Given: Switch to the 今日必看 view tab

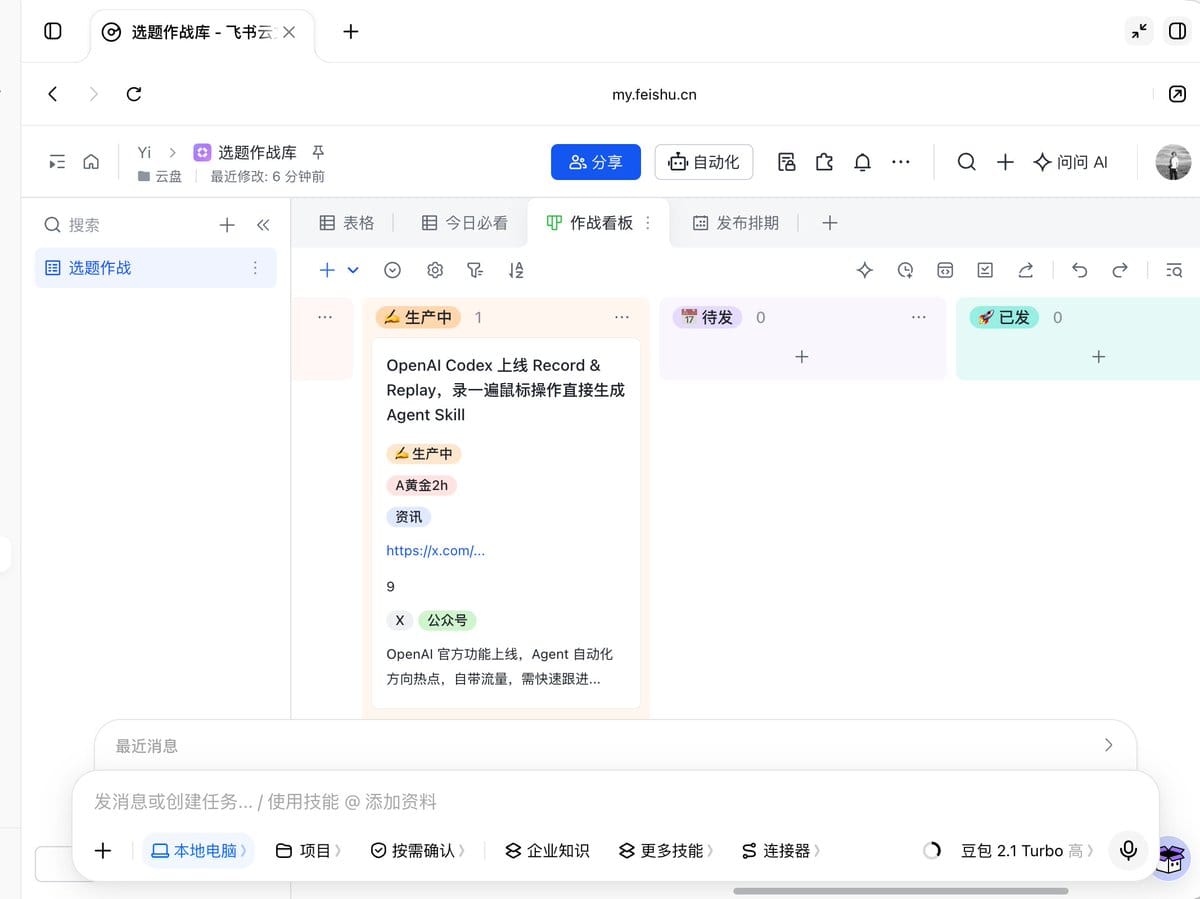Looking at the screenshot, I should (464, 223).
